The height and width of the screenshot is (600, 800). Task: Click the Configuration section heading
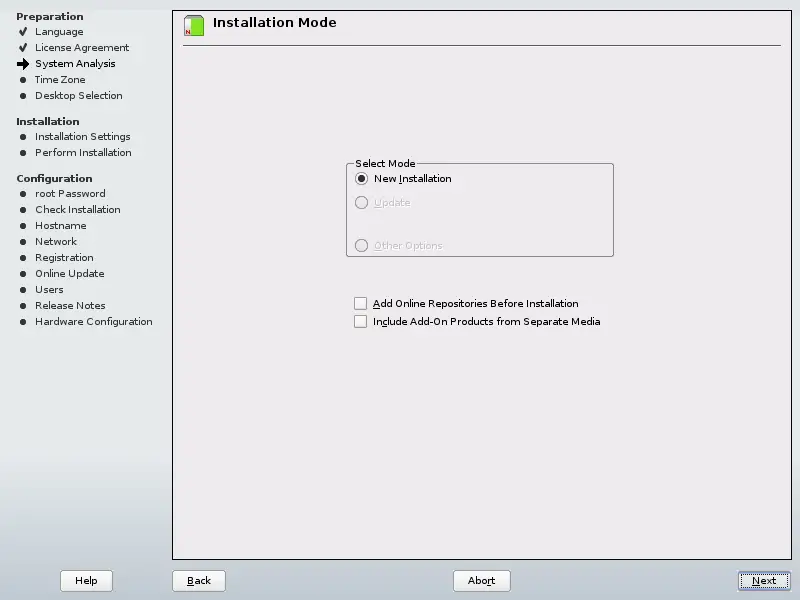click(54, 179)
